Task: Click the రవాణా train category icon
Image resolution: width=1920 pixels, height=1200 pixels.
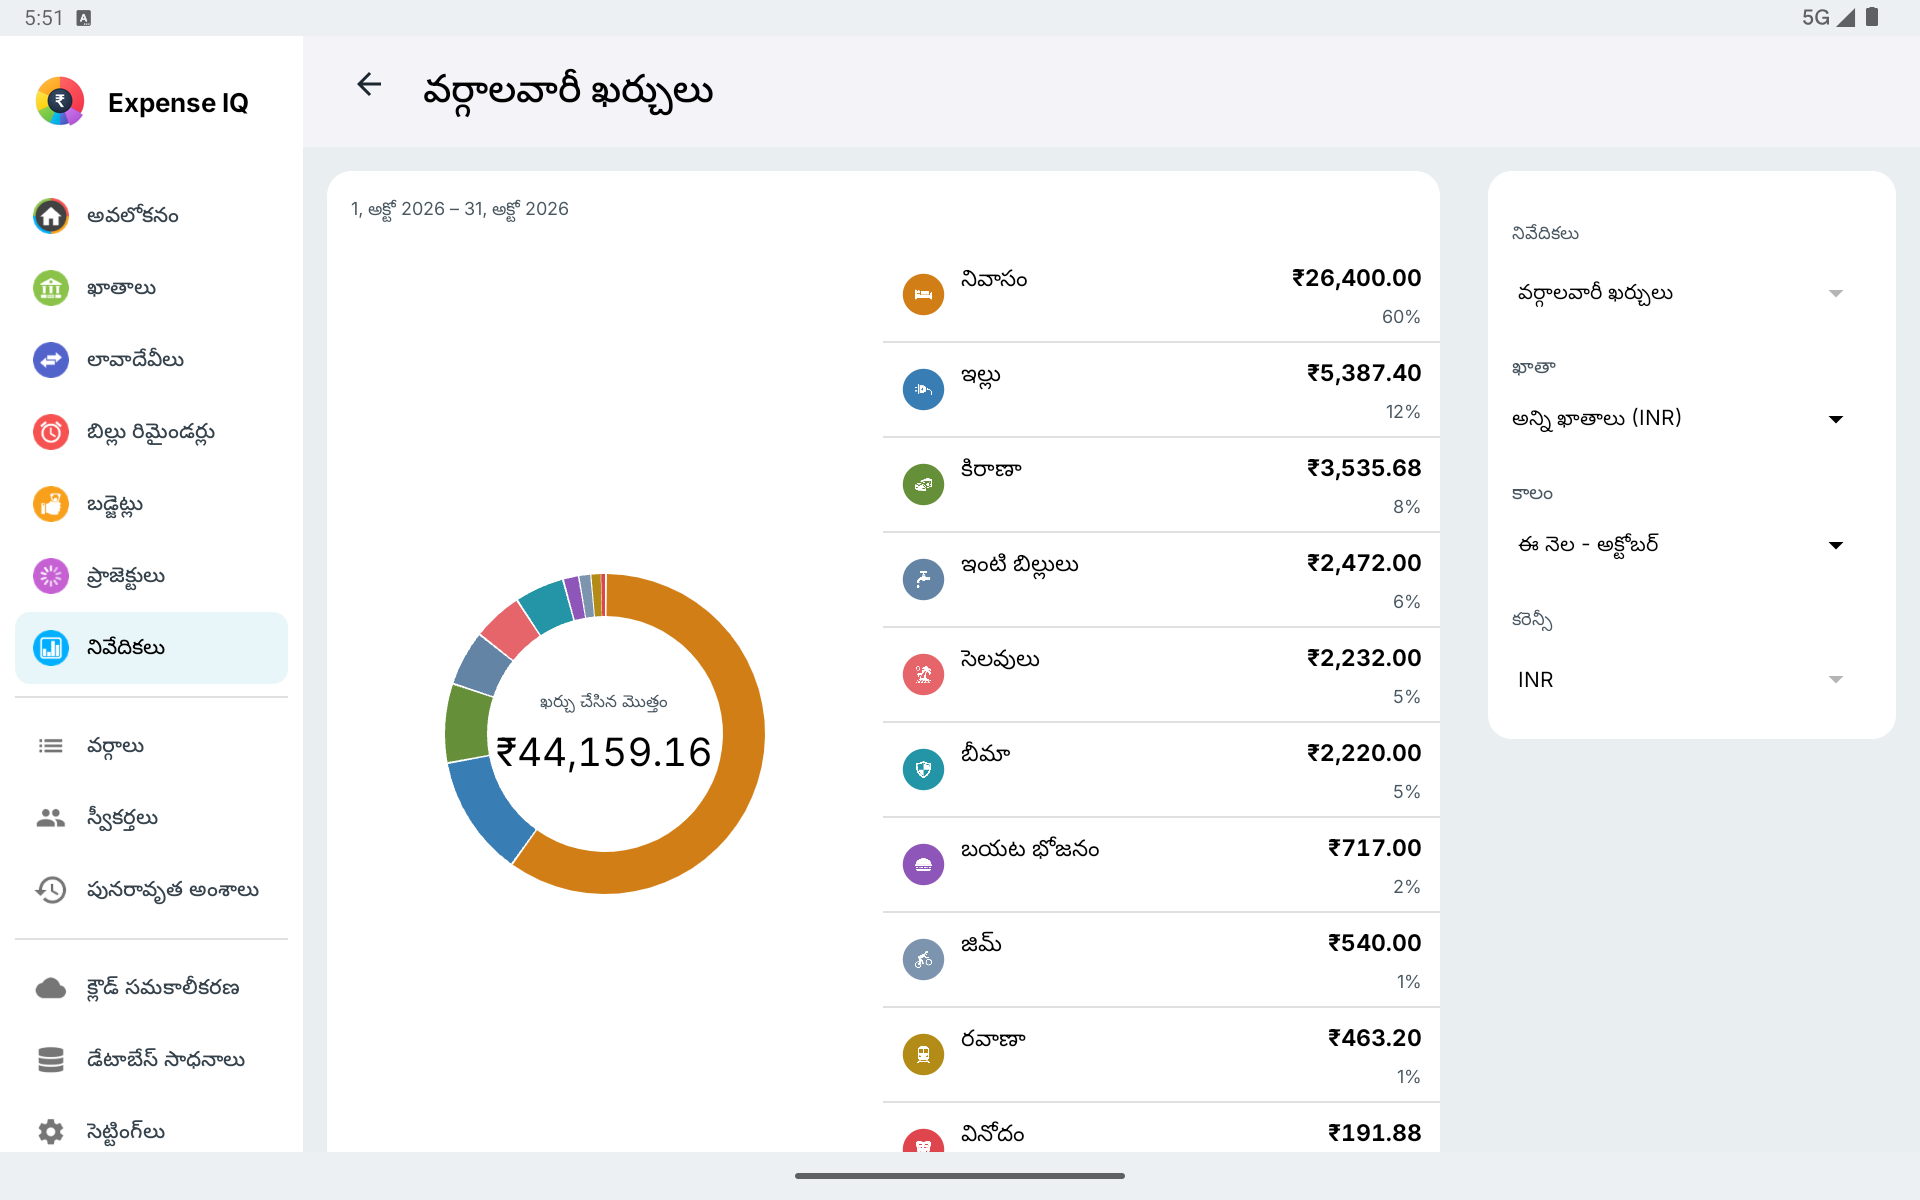Action: click(923, 1054)
